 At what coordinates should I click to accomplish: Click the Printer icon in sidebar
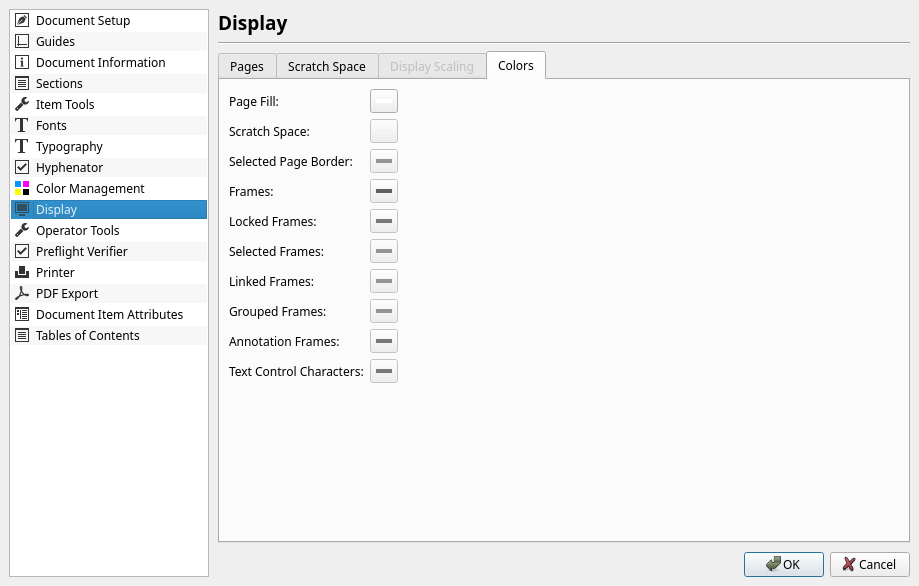click(22, 272)
